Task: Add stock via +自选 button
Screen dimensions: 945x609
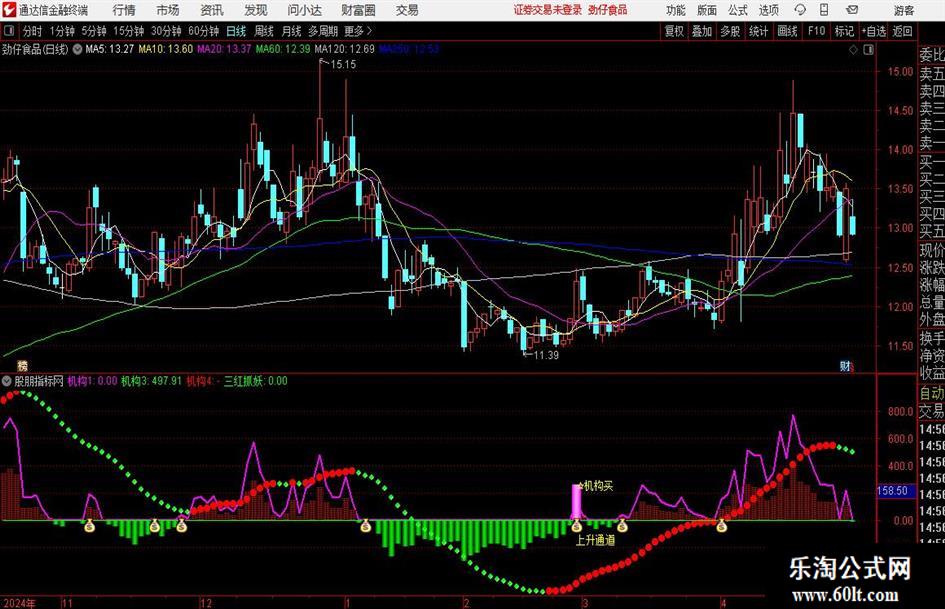Action: click(x=874, y=31)
